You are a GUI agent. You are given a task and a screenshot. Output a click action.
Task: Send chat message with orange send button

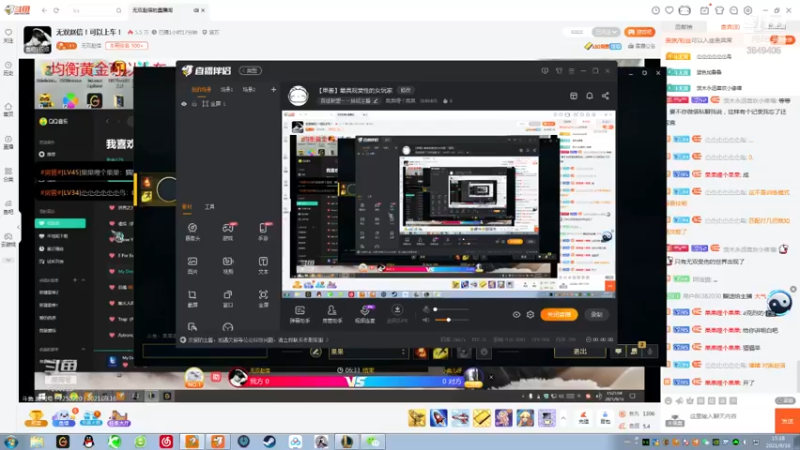point(787,421)
